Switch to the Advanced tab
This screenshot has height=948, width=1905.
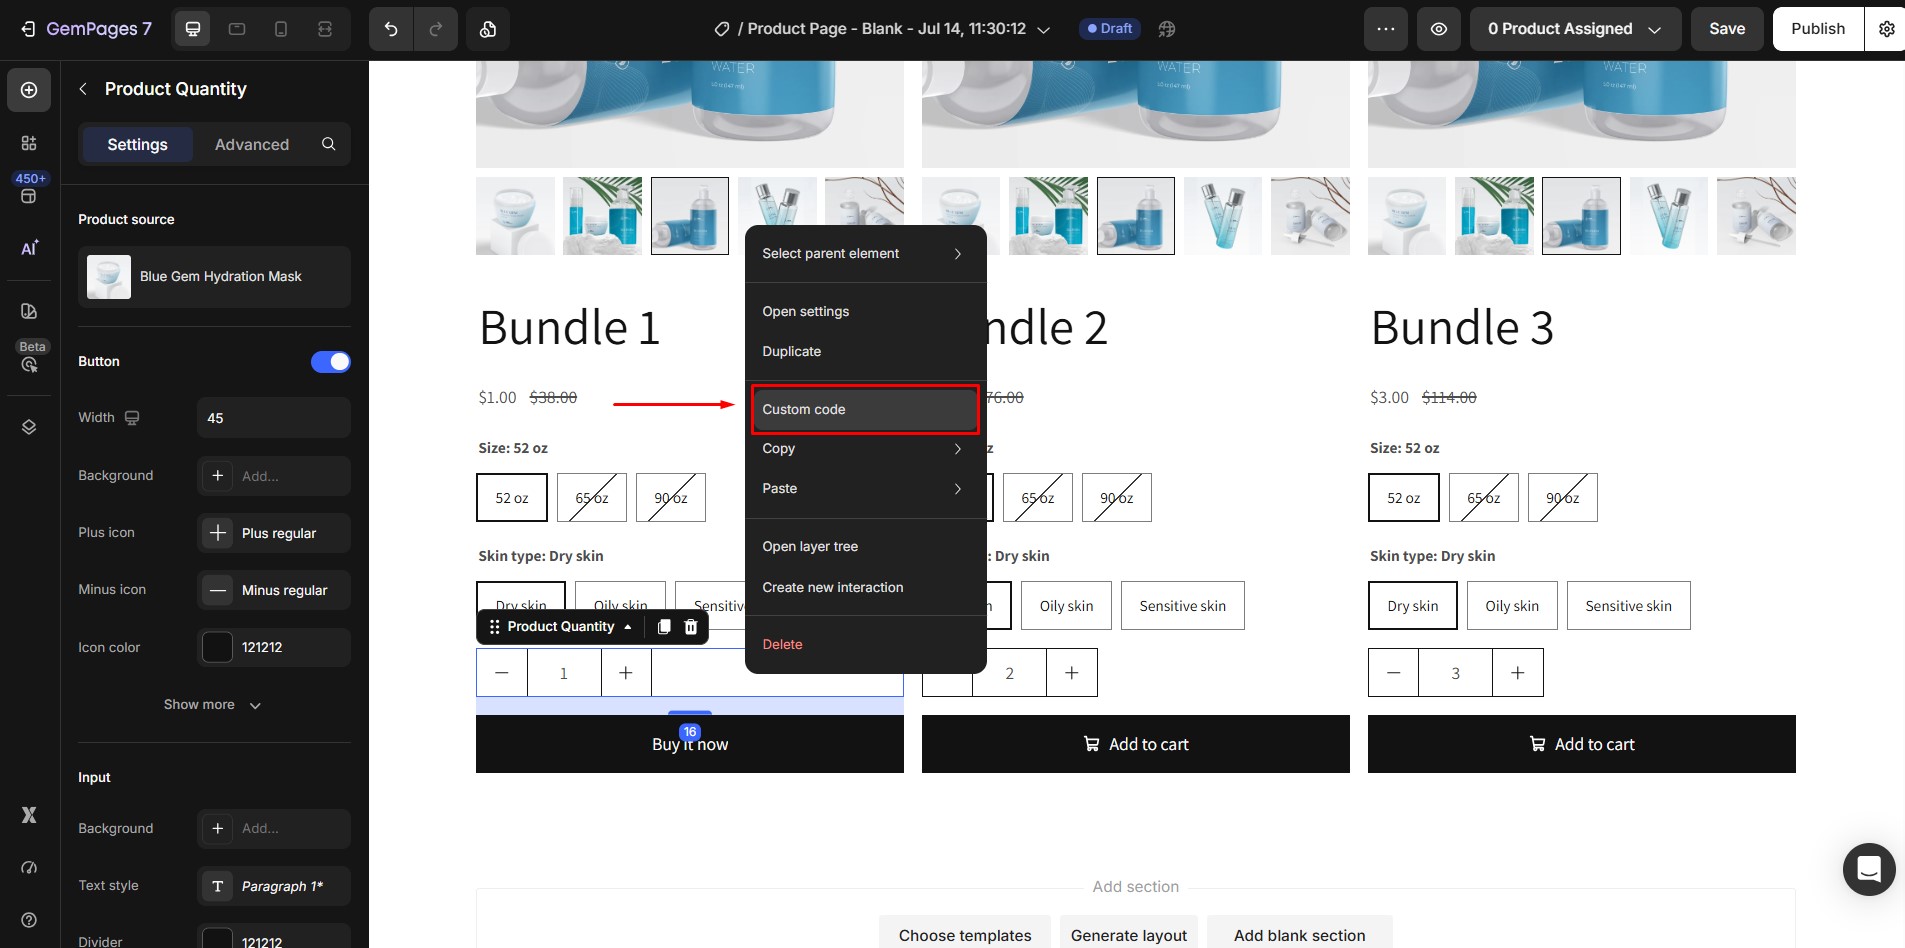coord(252,145)
